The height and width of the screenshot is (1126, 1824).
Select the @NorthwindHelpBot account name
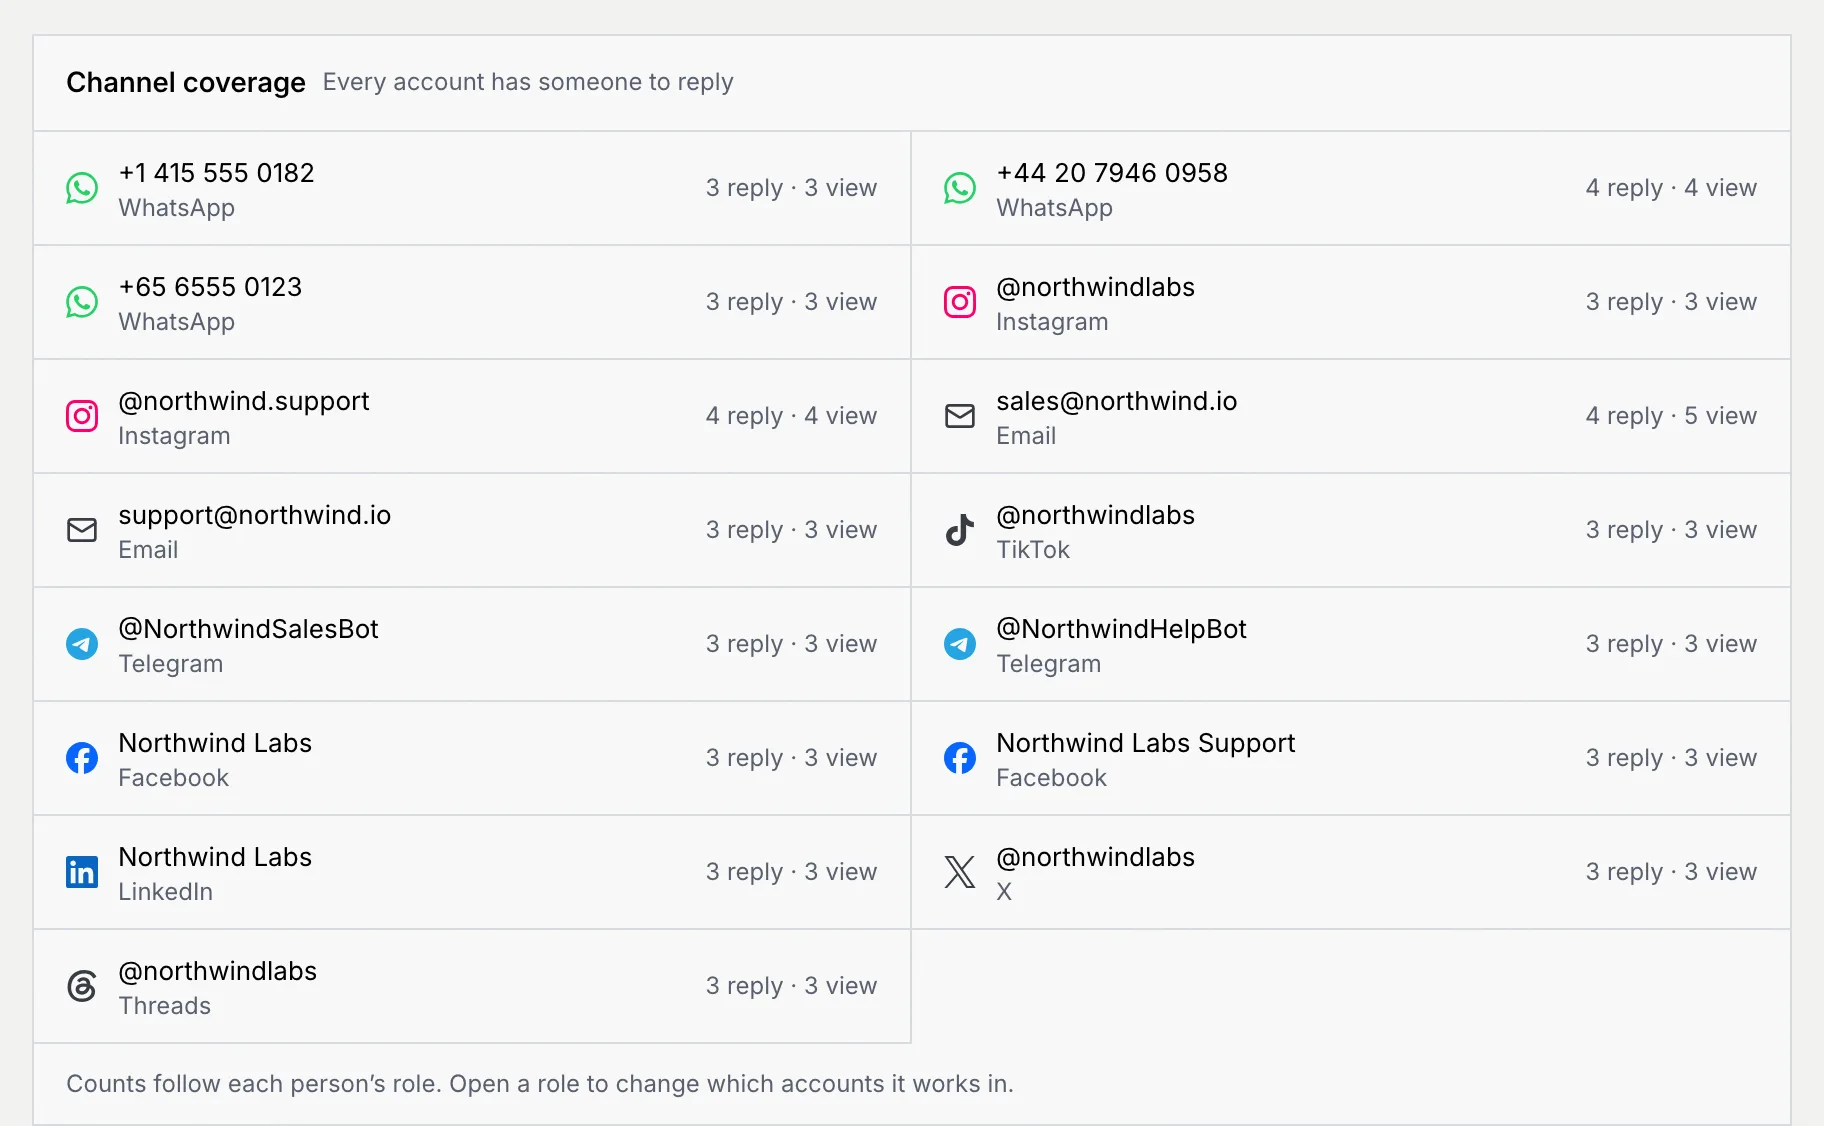click(x=1122, y=629)
